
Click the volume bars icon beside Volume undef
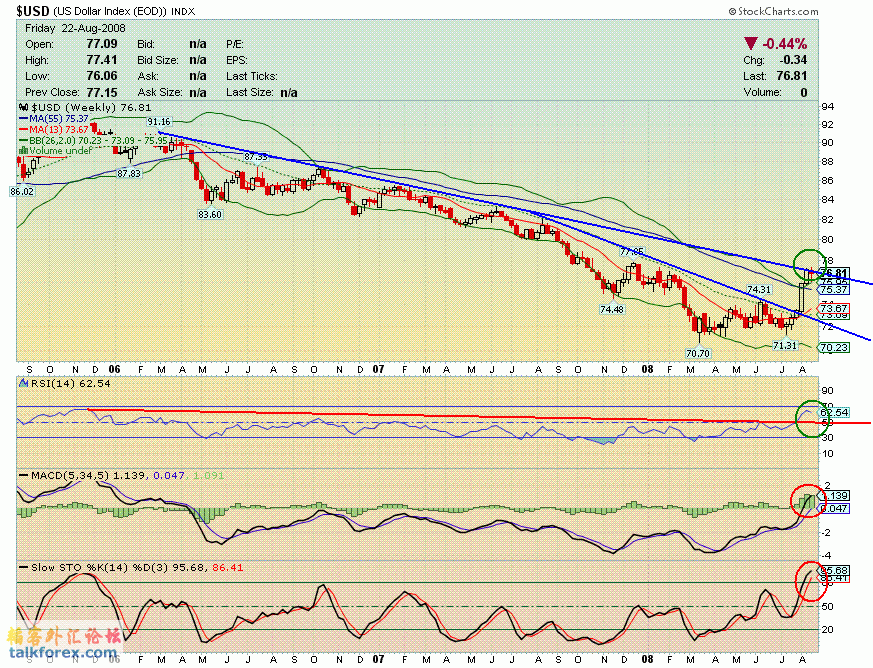pyautogui.click(x=24, y=151)
